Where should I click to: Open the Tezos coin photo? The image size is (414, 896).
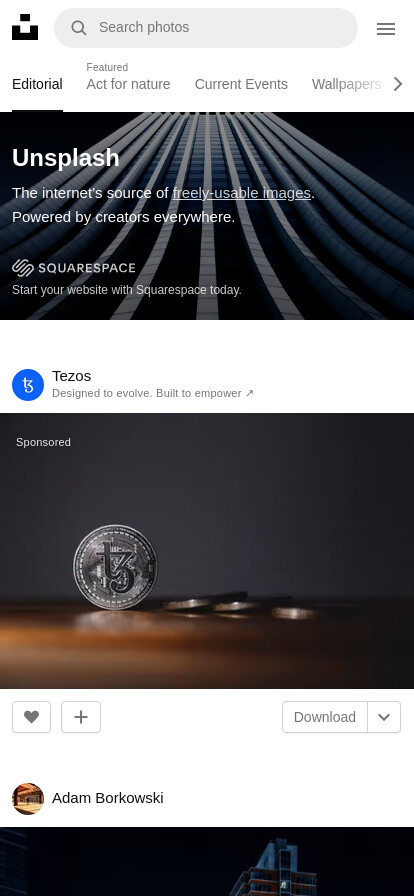click(x=207, y=550)
